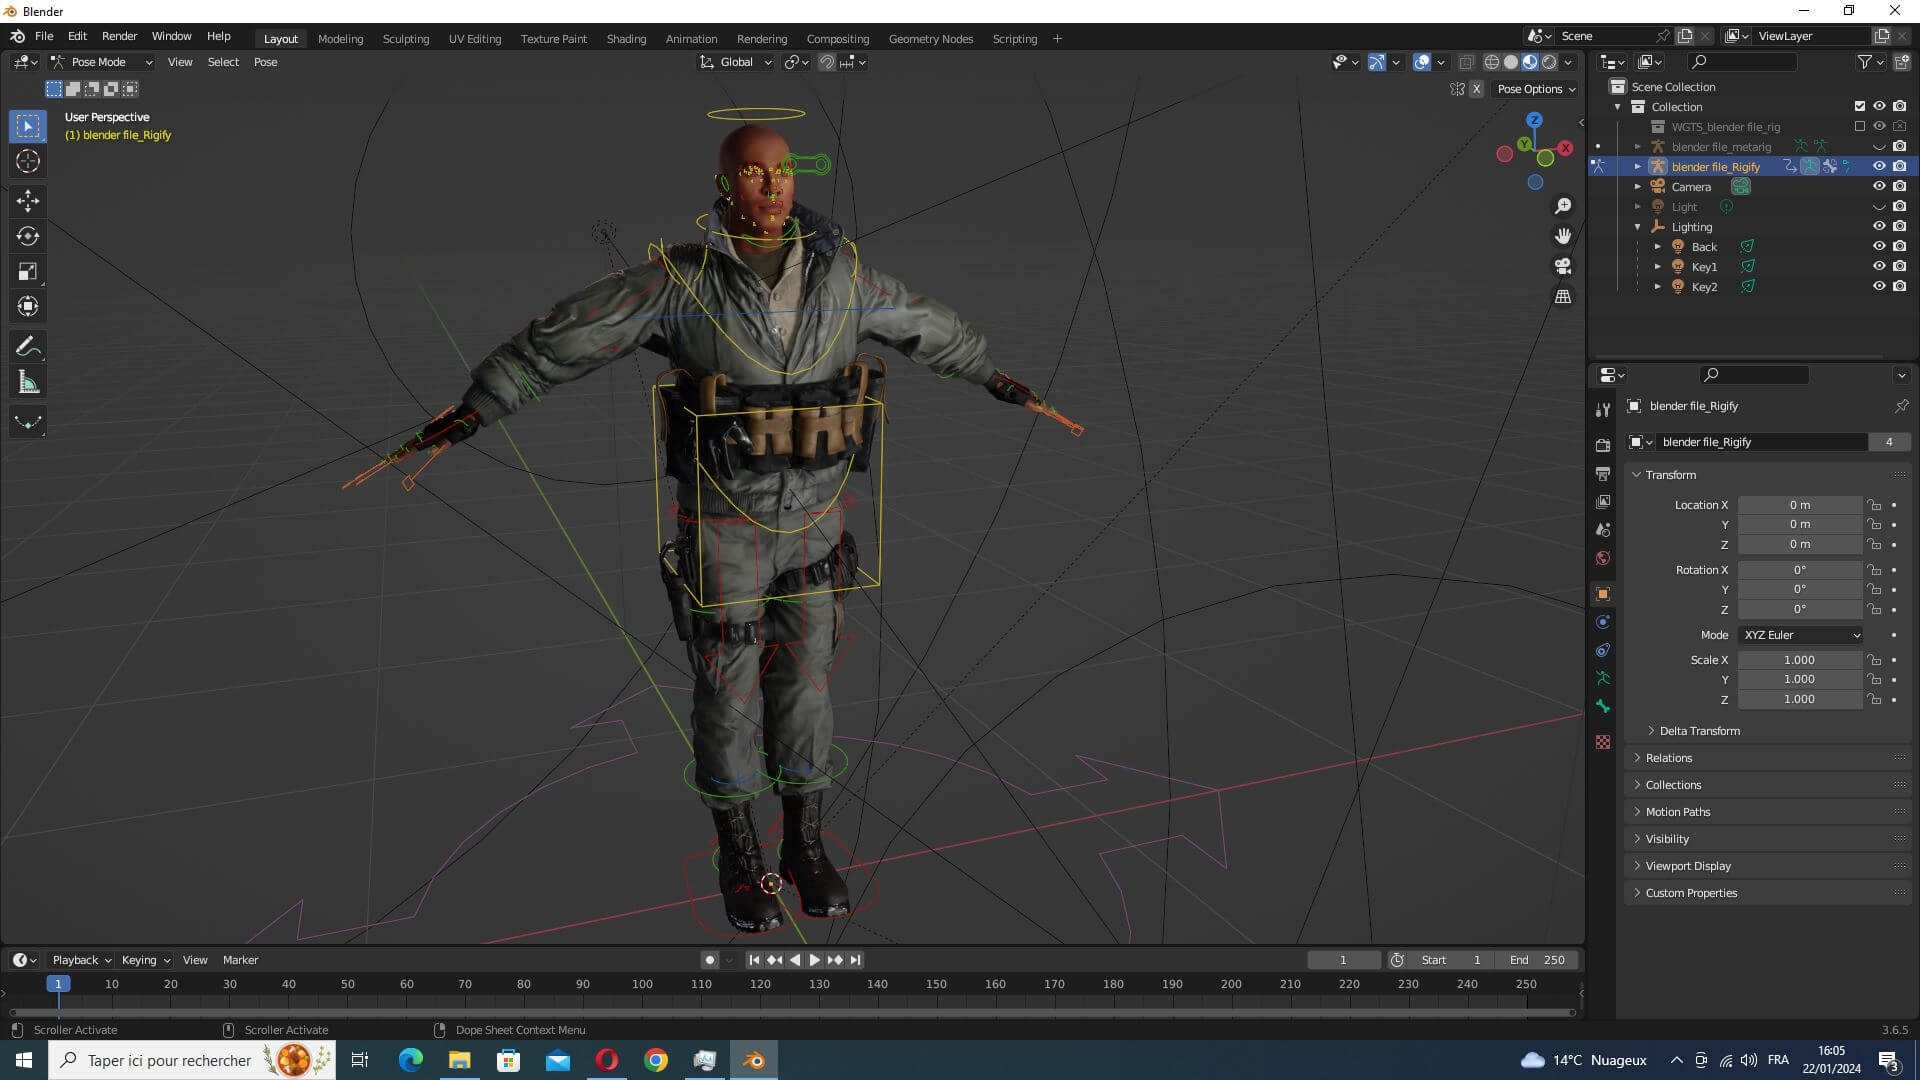Toggle camera view in viewport

pyautogui.click(x=1563, y=266)
